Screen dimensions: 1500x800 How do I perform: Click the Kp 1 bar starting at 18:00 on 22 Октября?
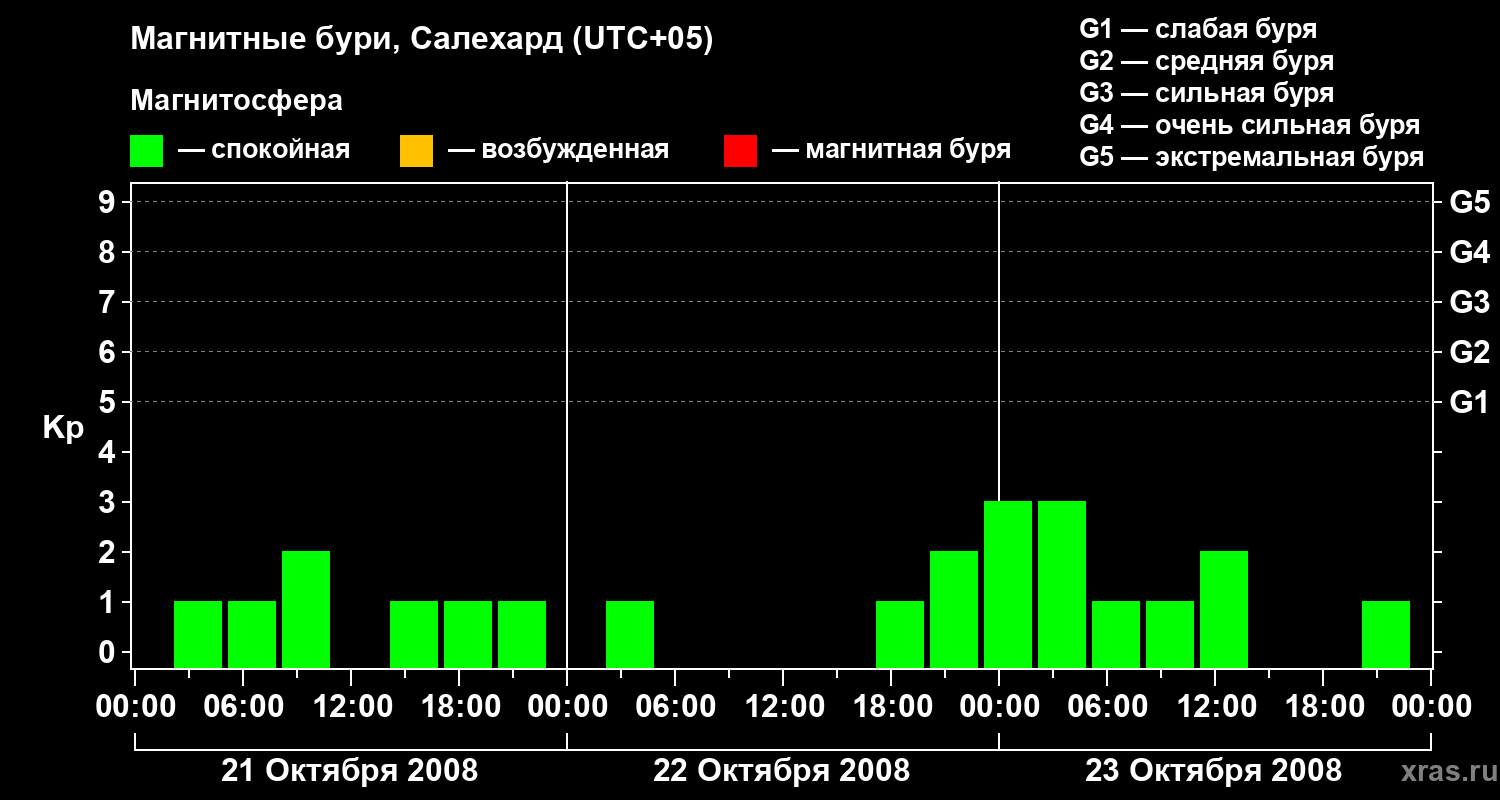click(x=900, y=634)
